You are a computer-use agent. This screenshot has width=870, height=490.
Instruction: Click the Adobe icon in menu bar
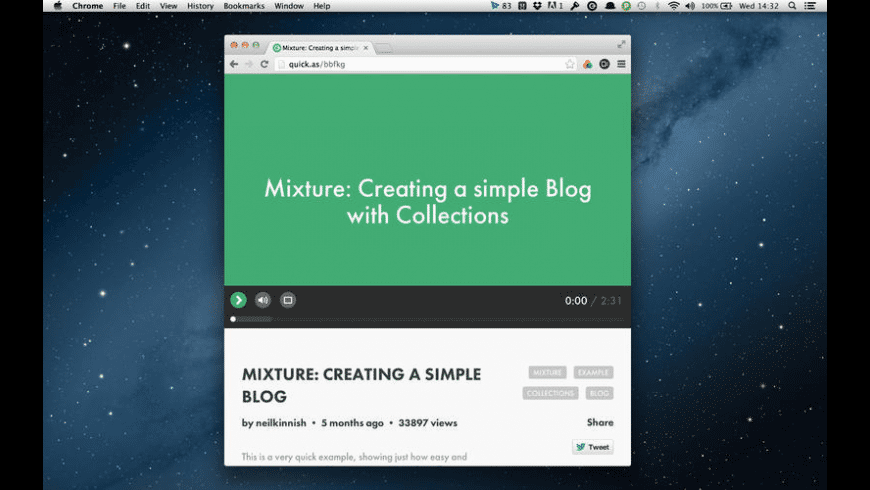coord(555,6)
